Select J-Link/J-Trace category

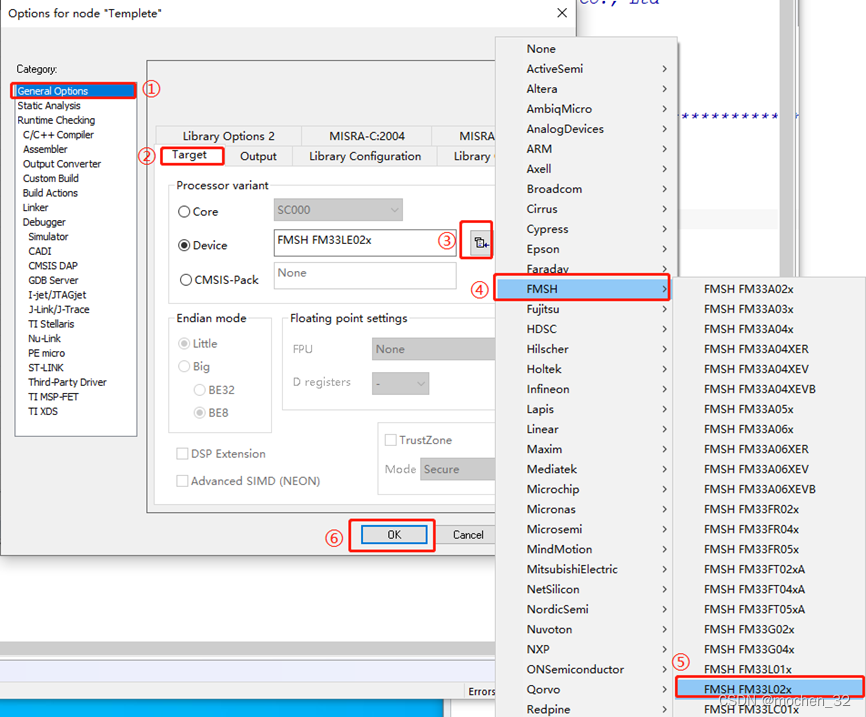(x=59, y=309)
